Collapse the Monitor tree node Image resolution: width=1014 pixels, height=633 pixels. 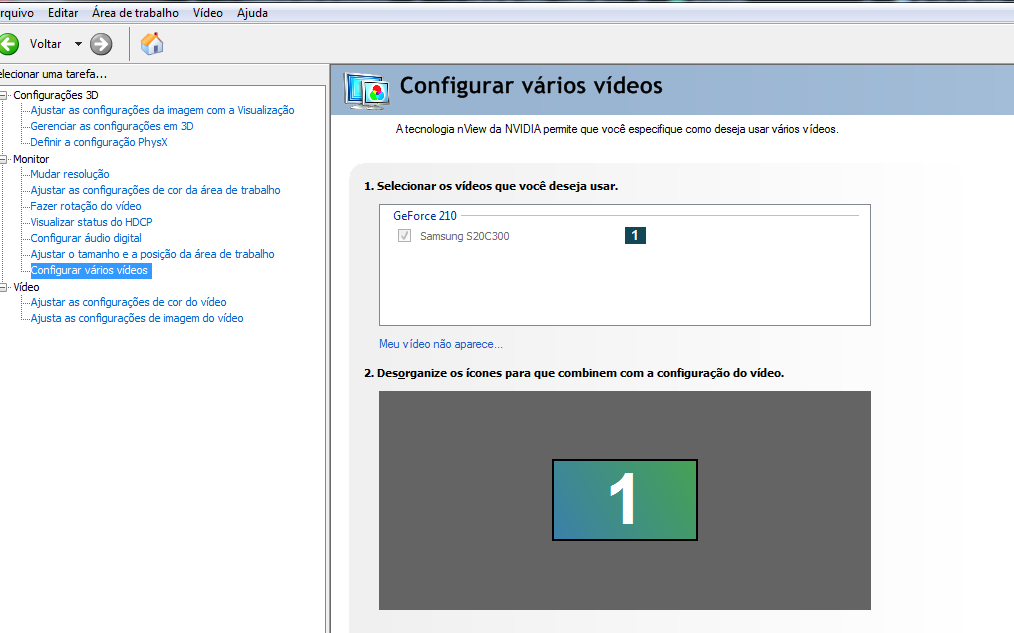pos(3,159)
